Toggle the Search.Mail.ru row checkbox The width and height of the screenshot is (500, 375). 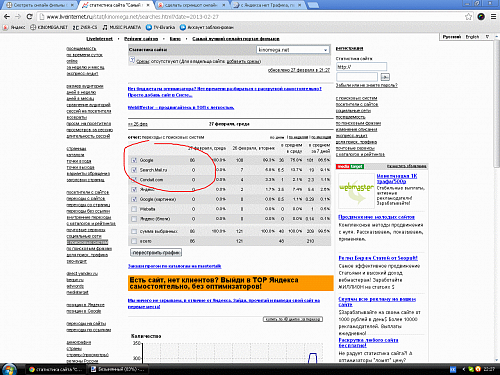pyautogui.click(x=134, y=170)
